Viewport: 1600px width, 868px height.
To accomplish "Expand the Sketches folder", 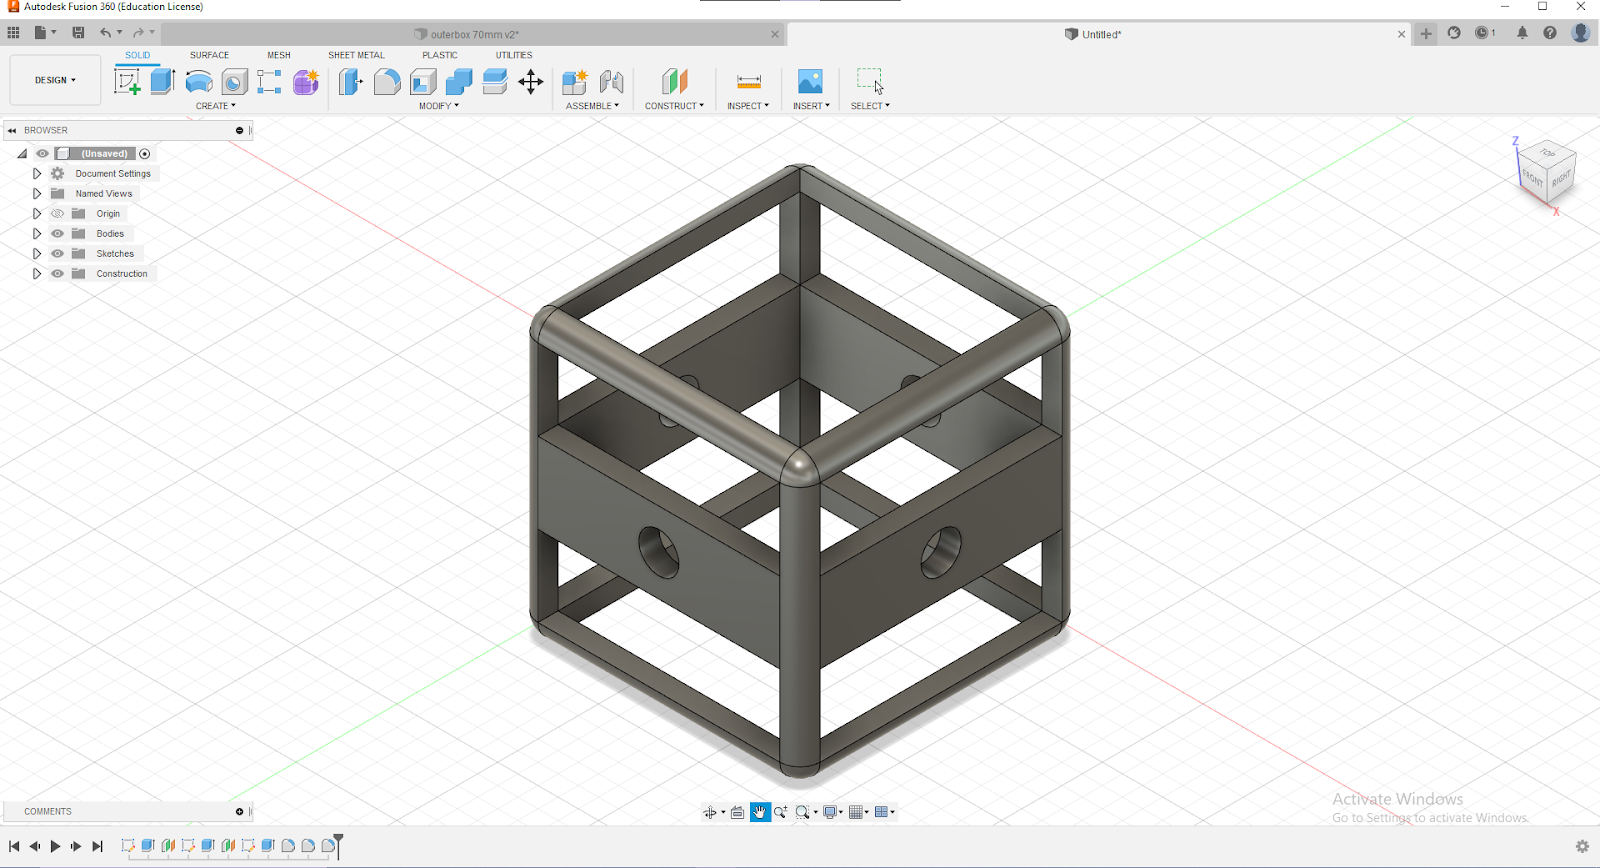I will (x=37, y=254).
